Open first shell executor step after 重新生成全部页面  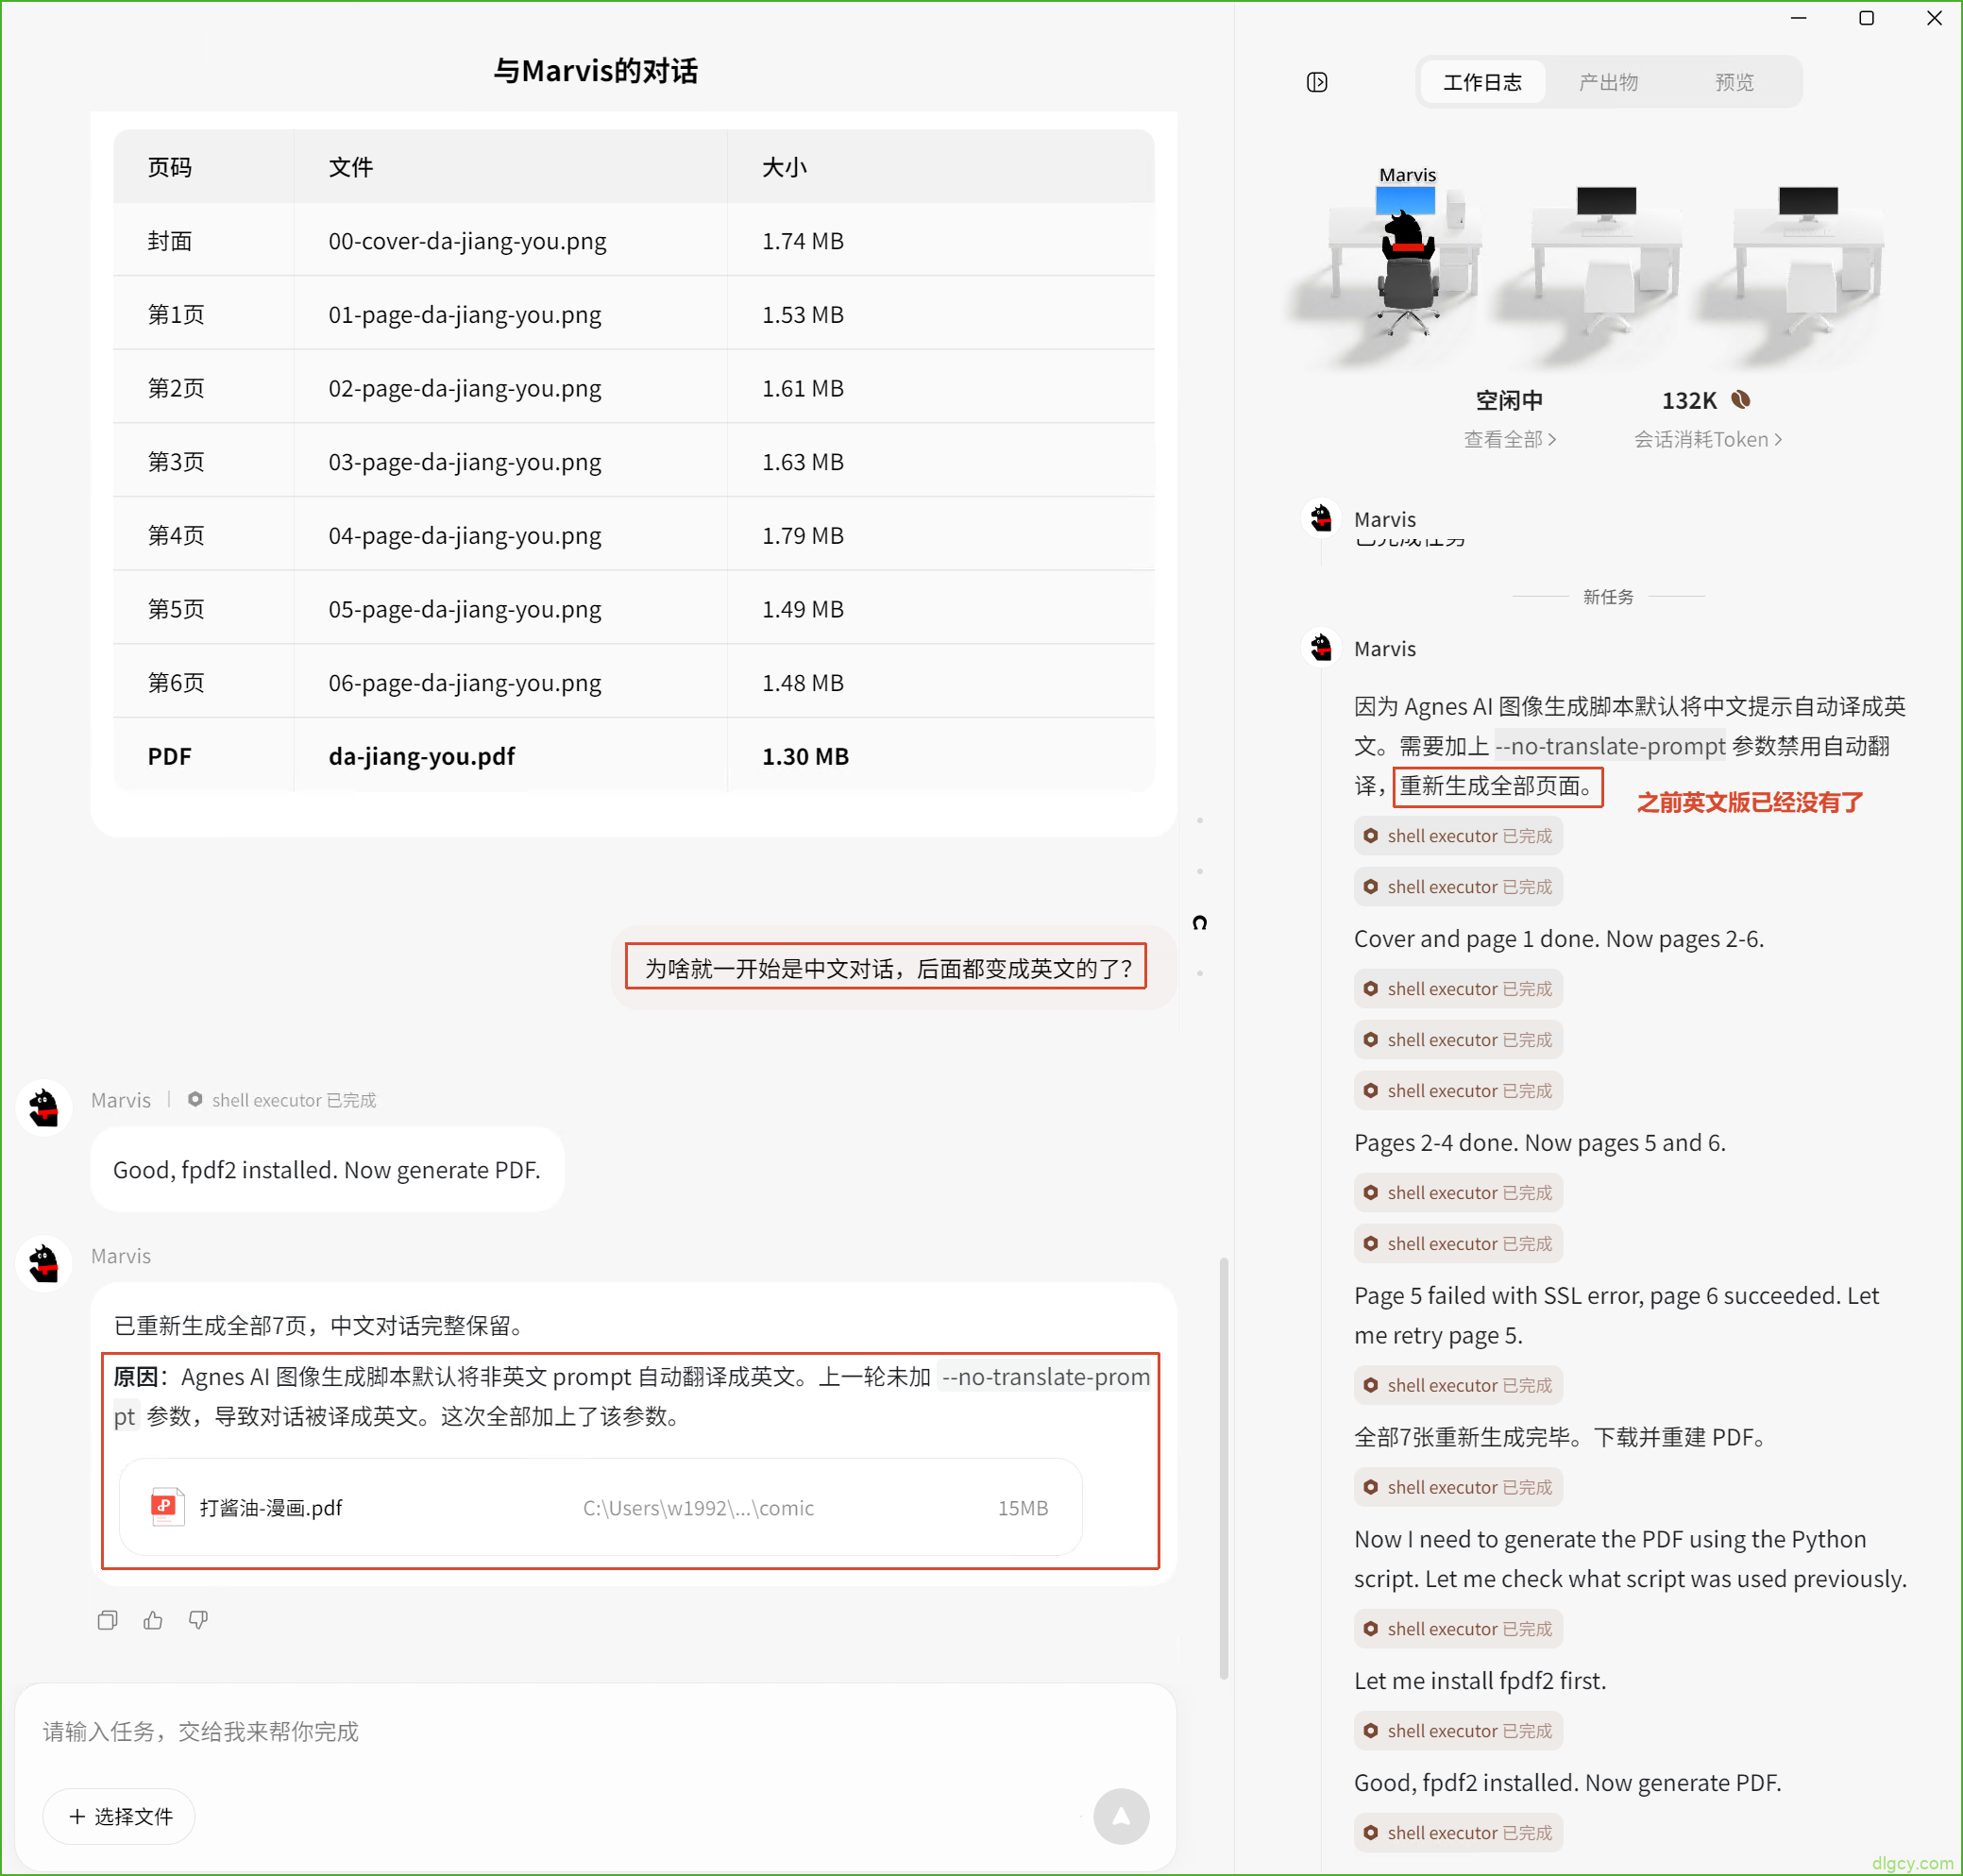click(1458, 836)
